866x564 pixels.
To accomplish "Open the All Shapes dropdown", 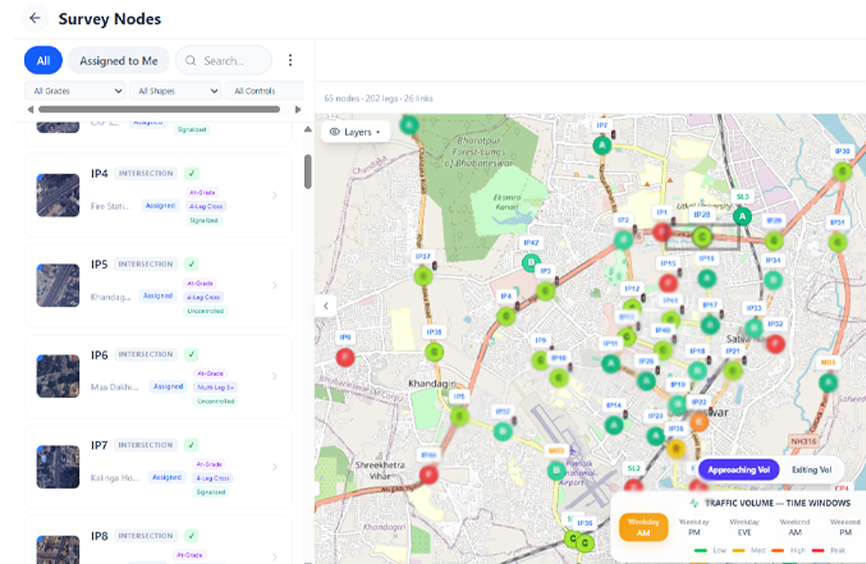I will tap(175, 91).
